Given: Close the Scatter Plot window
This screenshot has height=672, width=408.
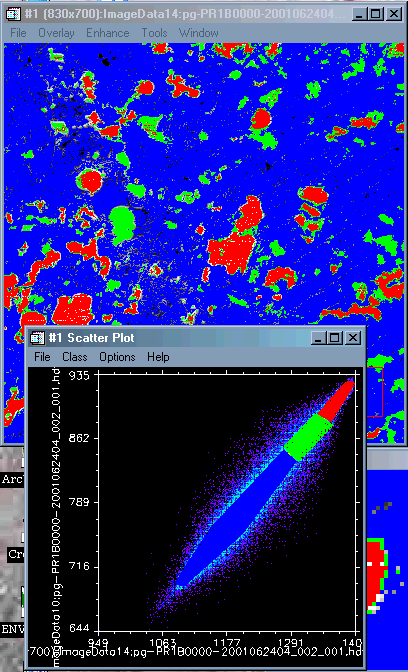Looking at the screenshot, I should 353,338.
